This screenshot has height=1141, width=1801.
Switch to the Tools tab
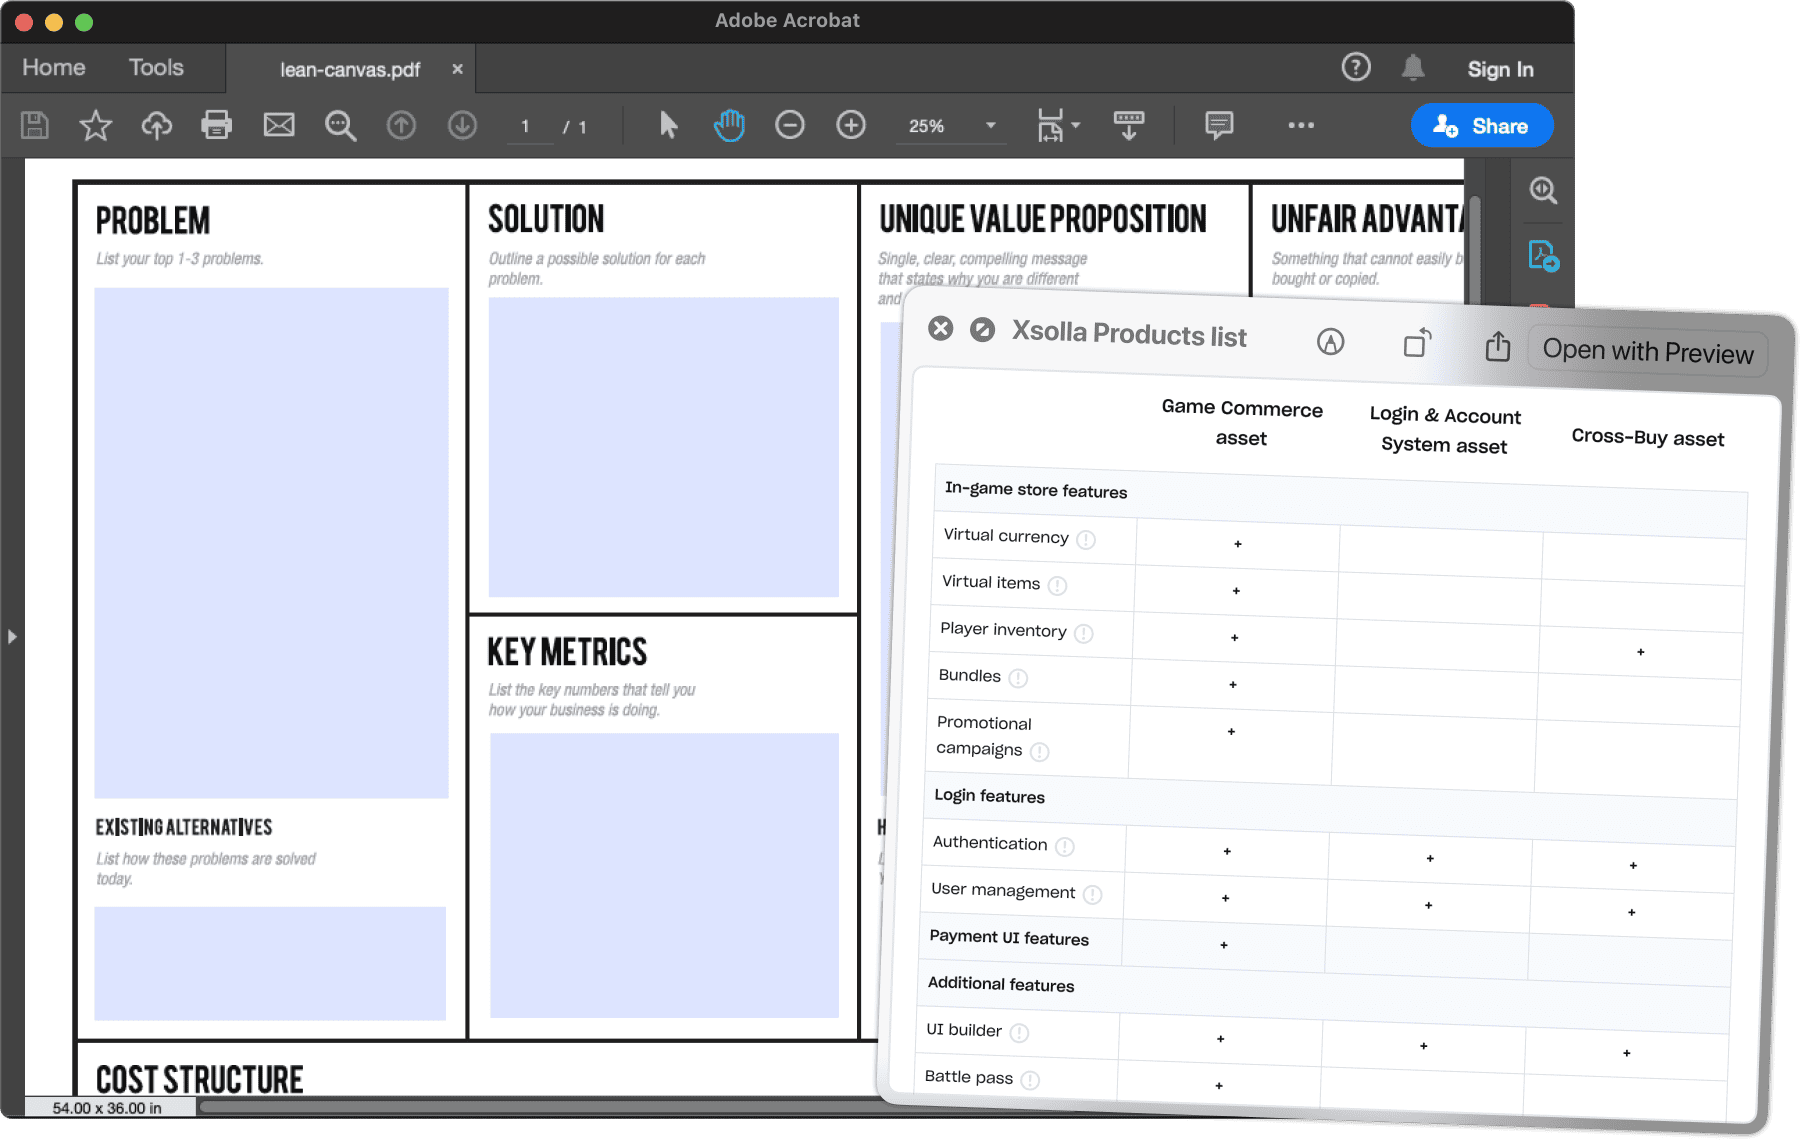pyautogui.click(x=156, y=67)
